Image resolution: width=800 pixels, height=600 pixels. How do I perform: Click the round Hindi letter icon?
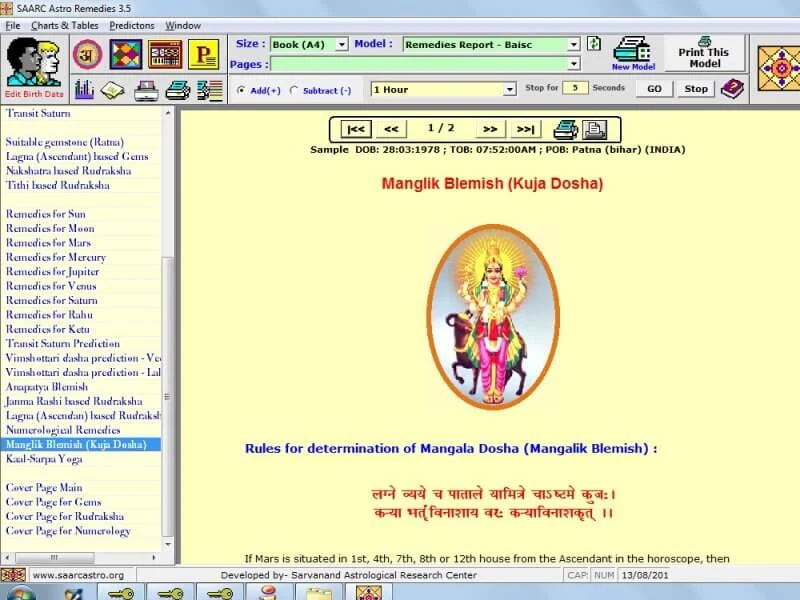(x=87, y=54)
